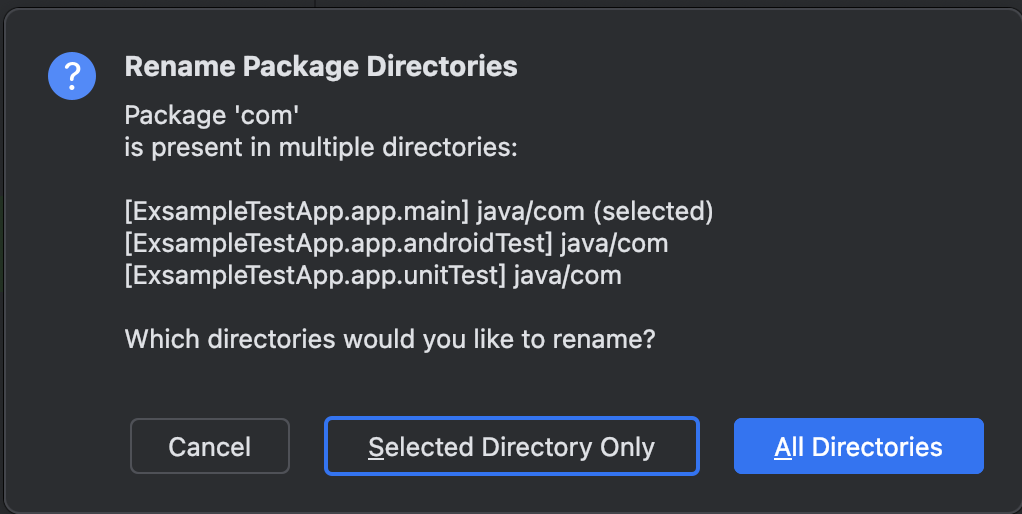Click the [ExsampleTestApp.app.androidTest] module name
This screenshot has width=1022, height=514.
coord(339,243)
